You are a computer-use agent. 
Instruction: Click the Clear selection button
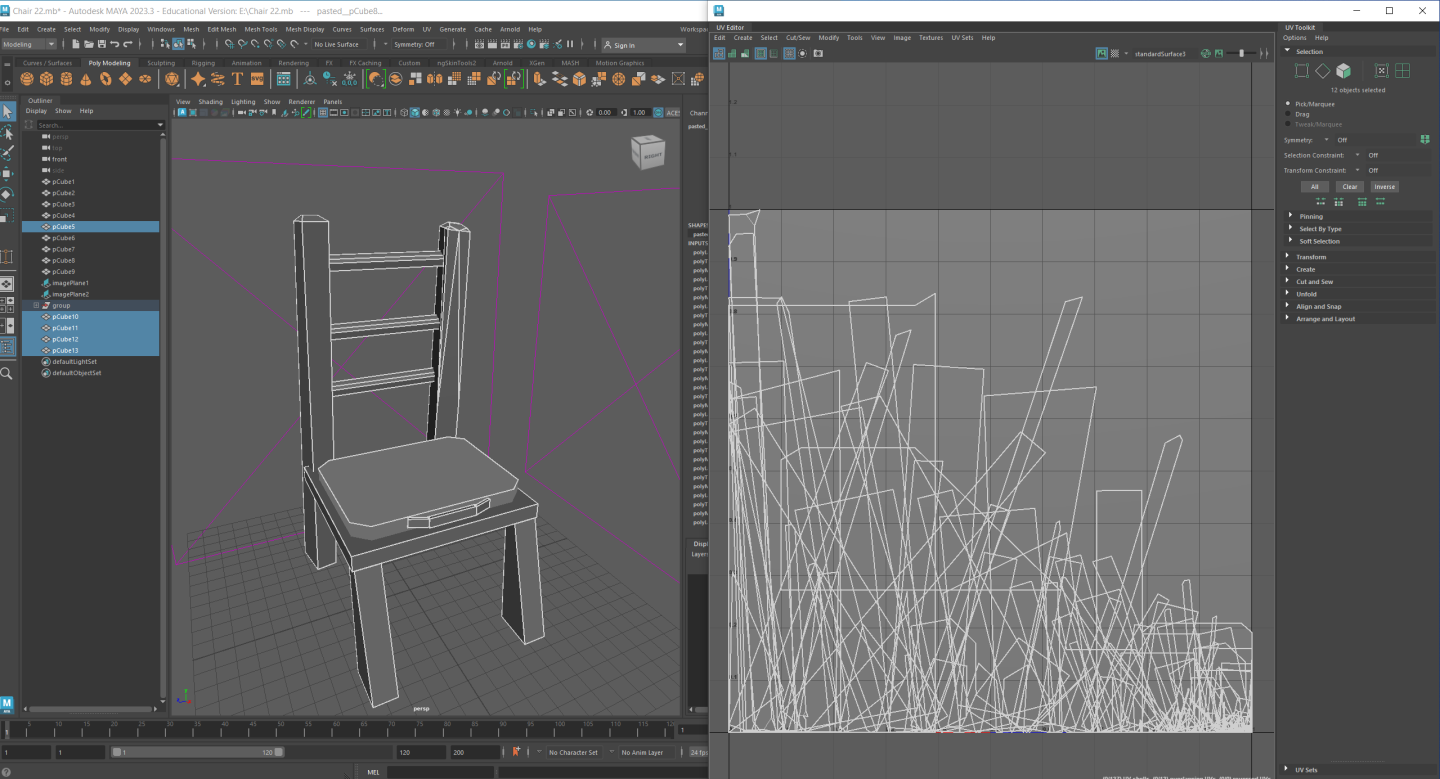1350,186
